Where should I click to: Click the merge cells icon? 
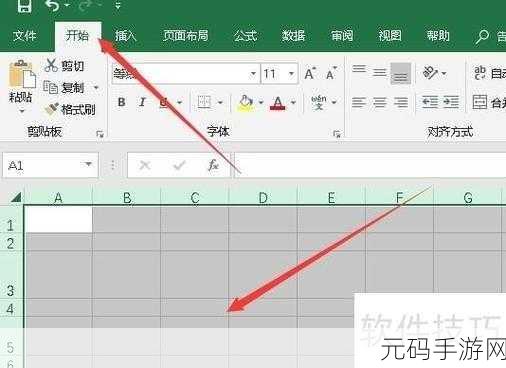(x=480, y=102)
